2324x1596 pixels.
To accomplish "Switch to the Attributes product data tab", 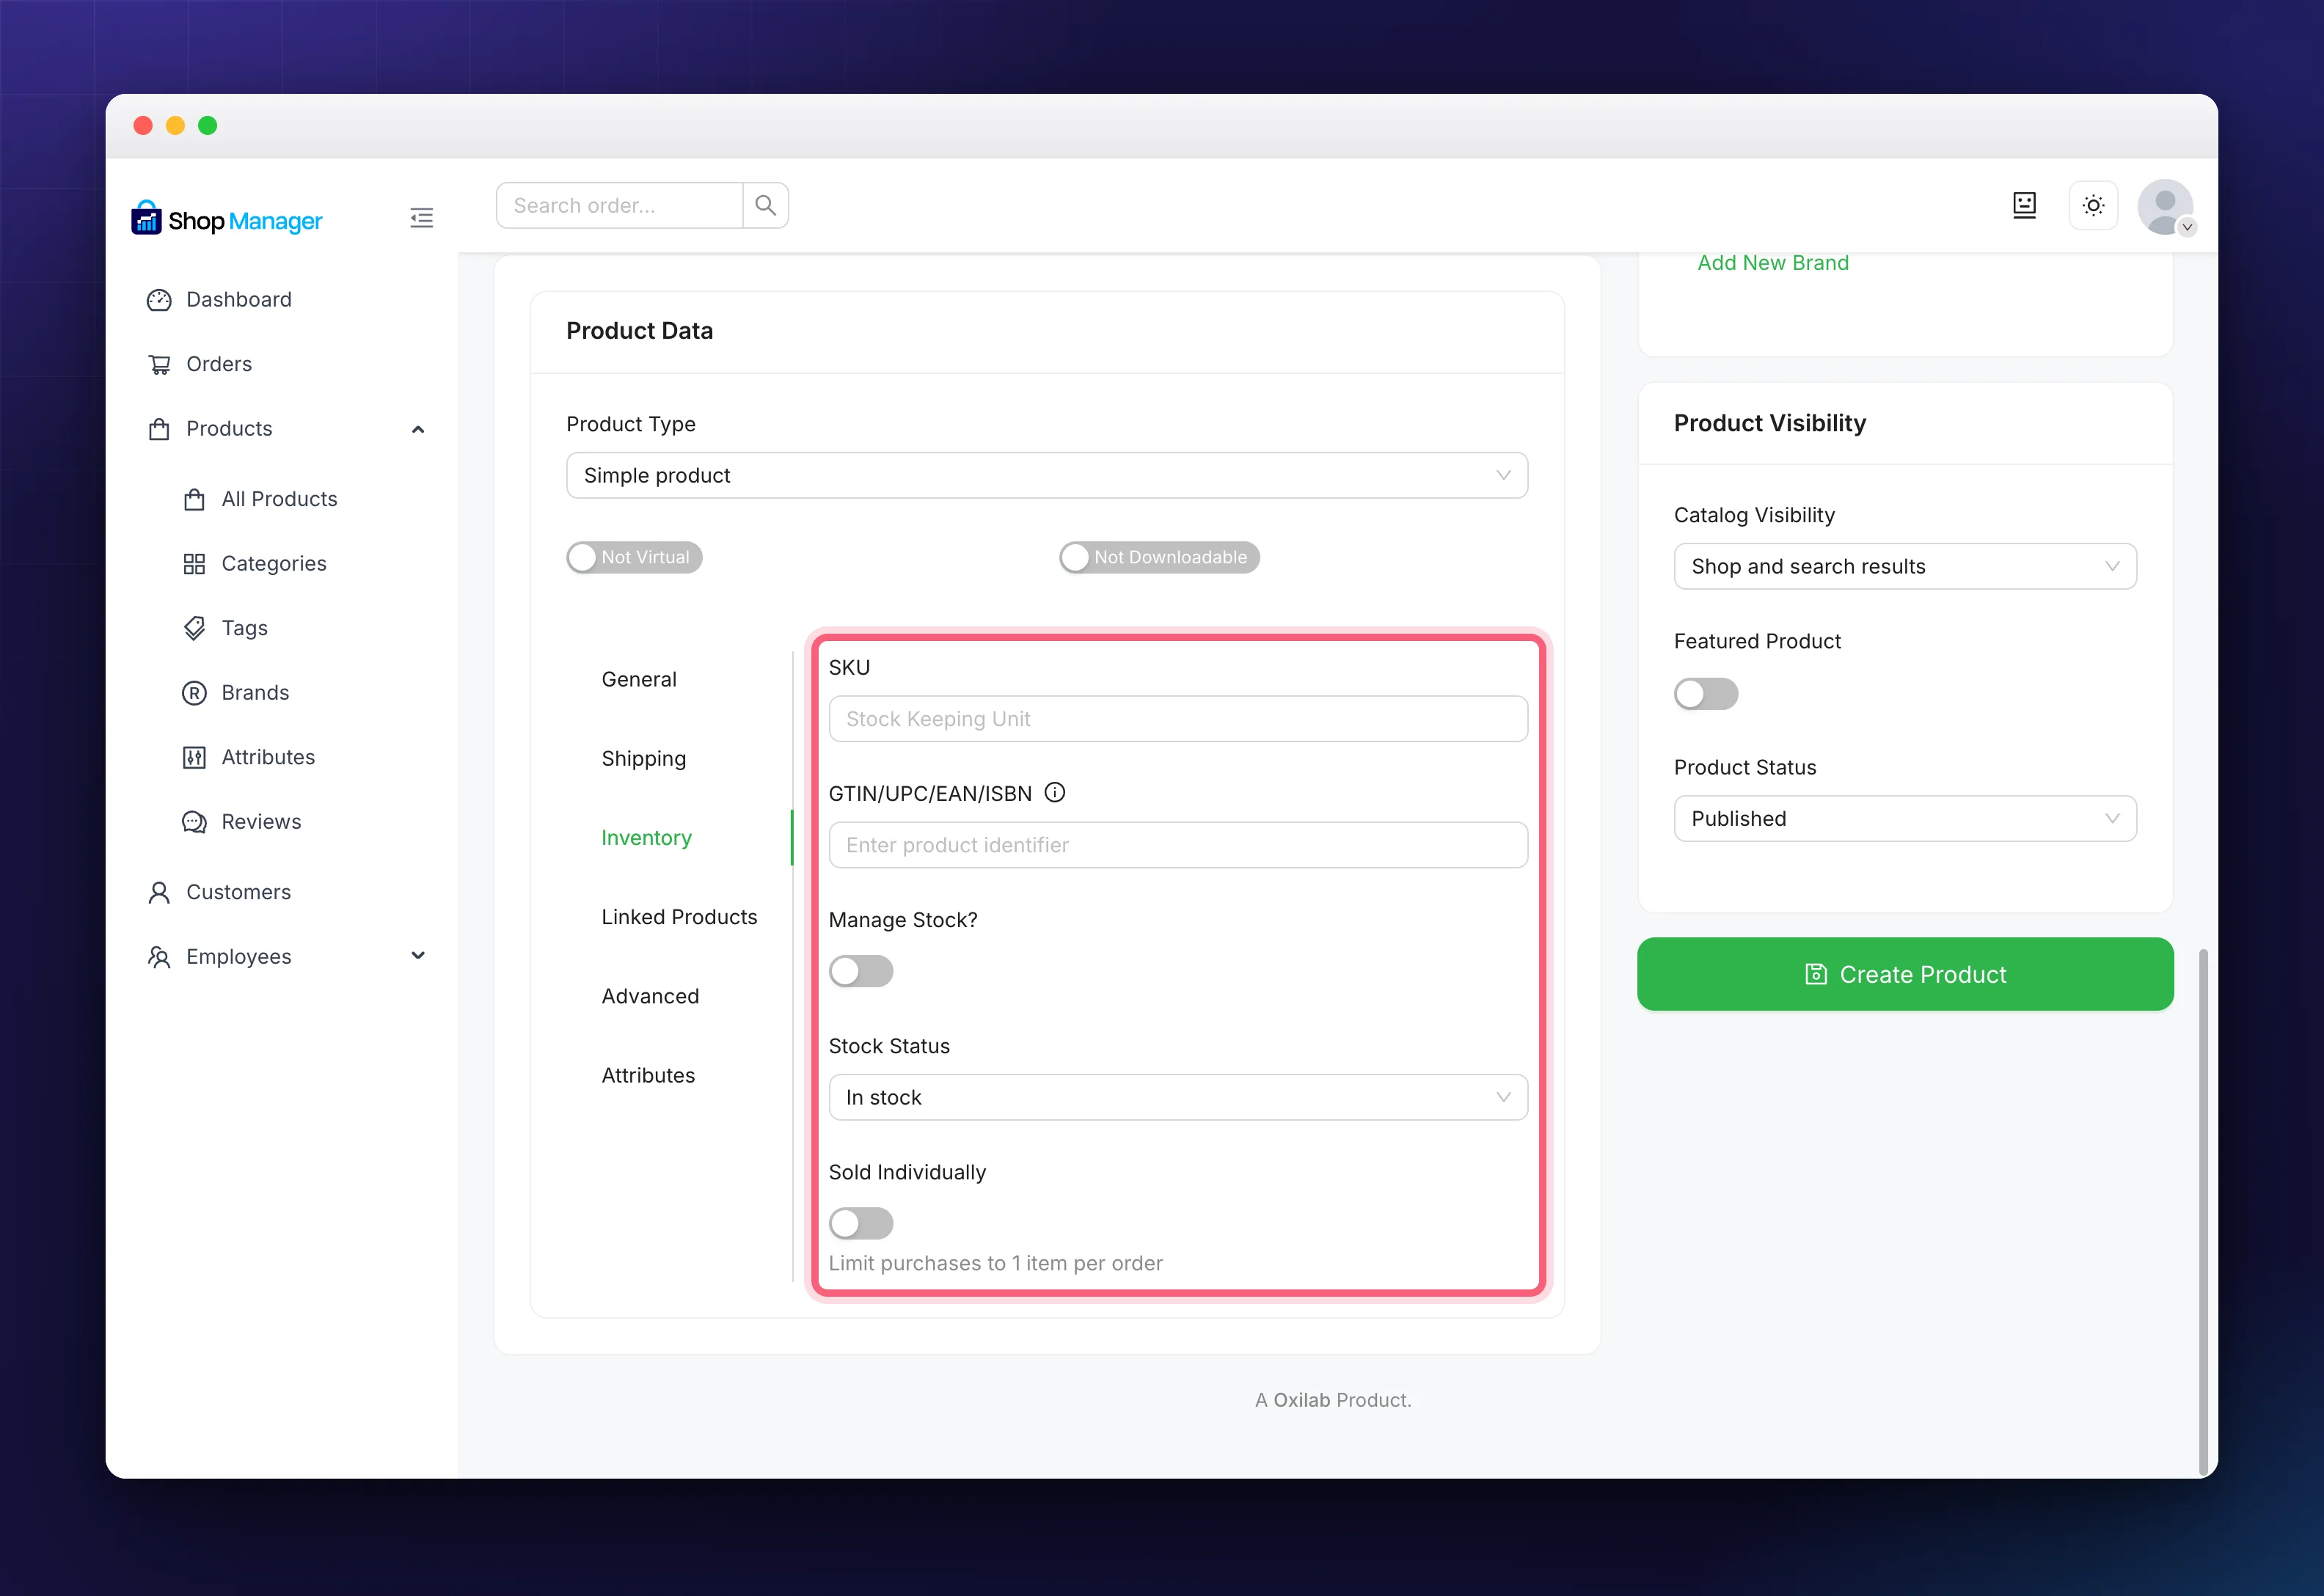I will [x=648, y=1075].
